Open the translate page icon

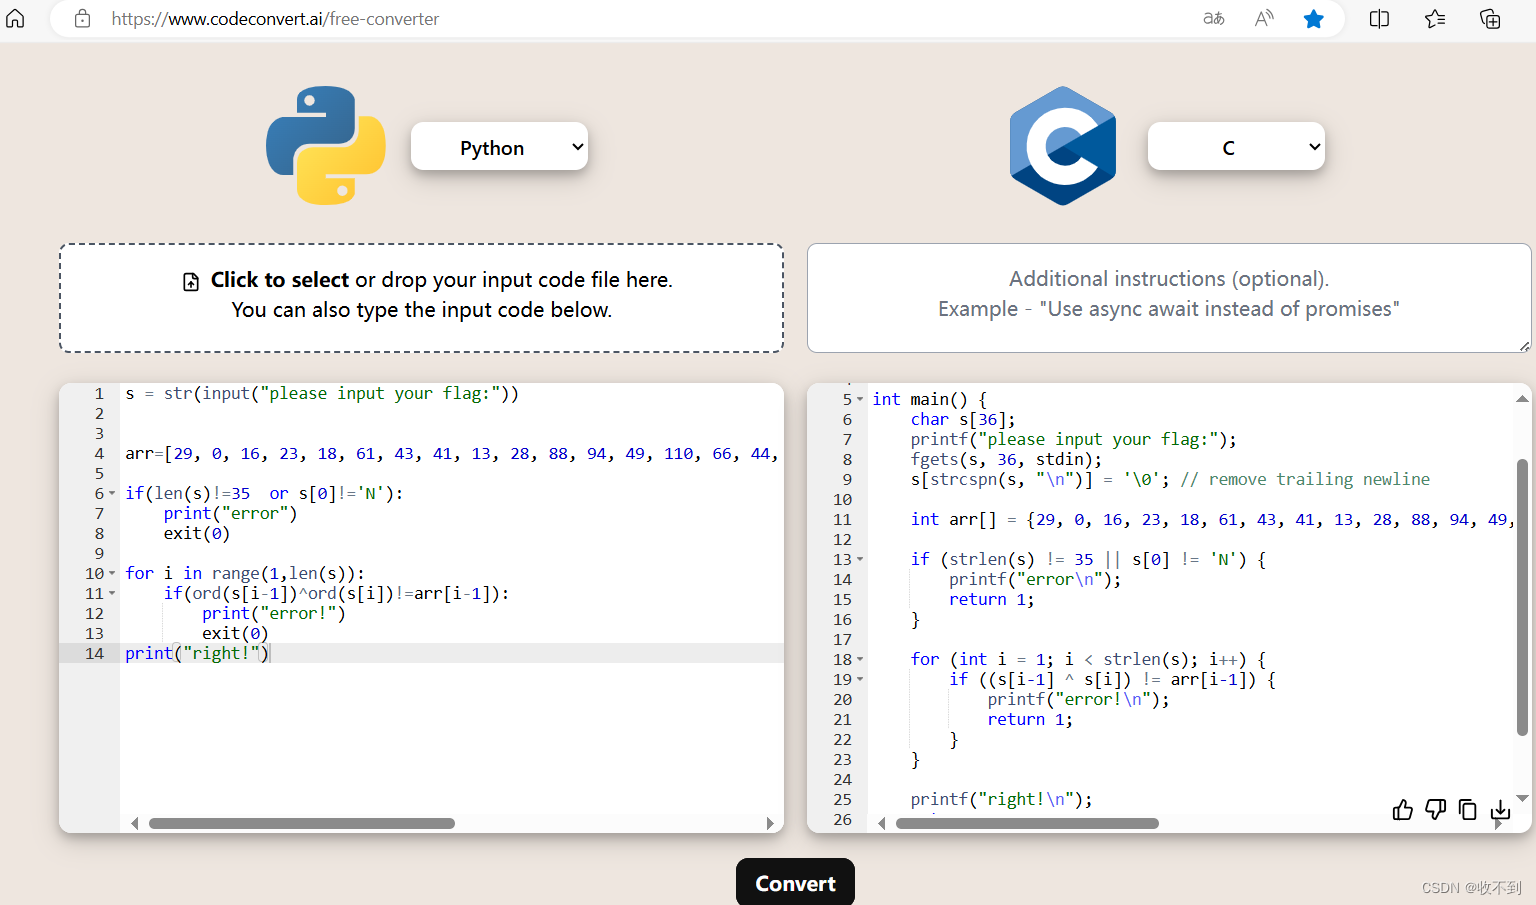click(x=1214, y=18)
